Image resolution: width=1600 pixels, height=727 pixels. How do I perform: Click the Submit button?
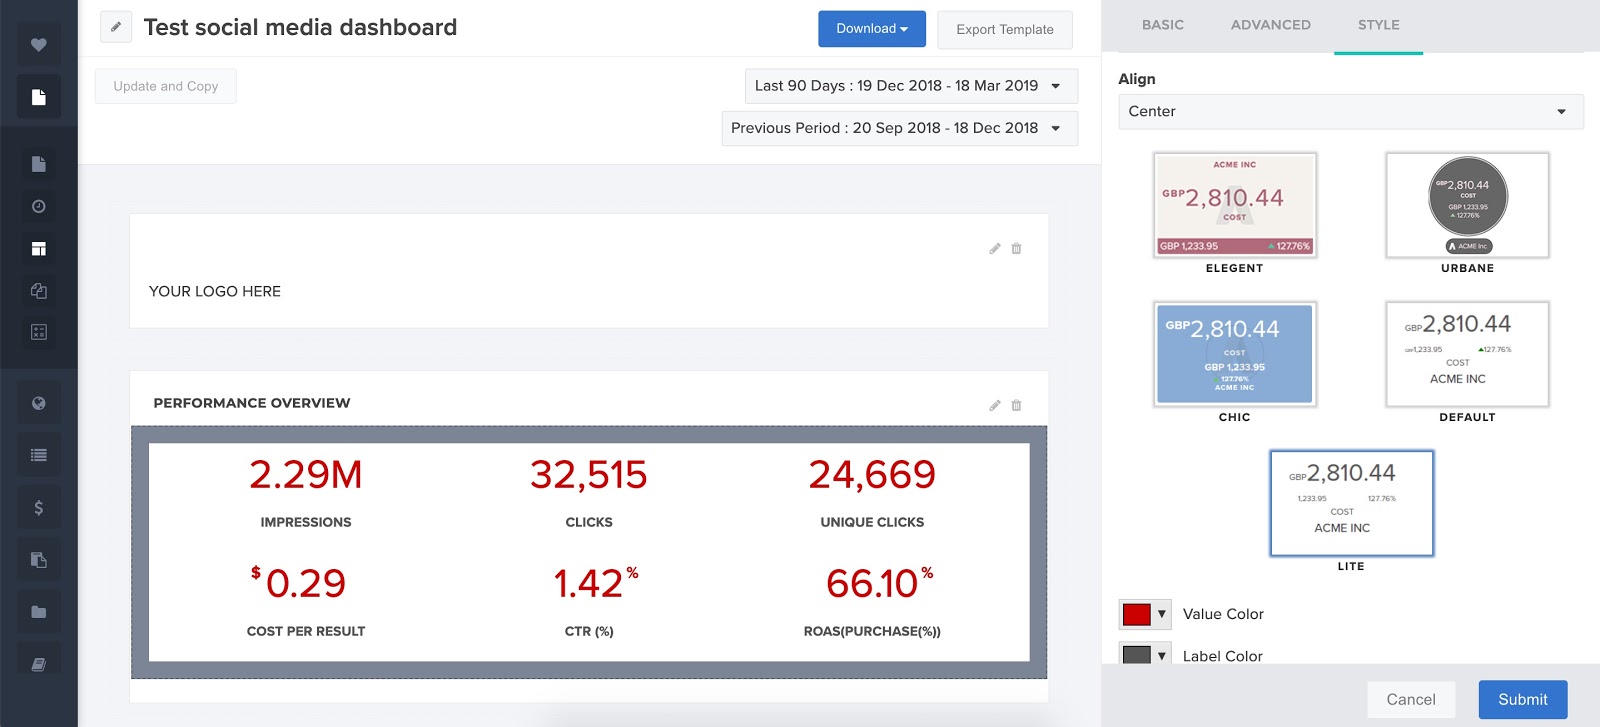pyautogui.click(x=1522, y=699)
